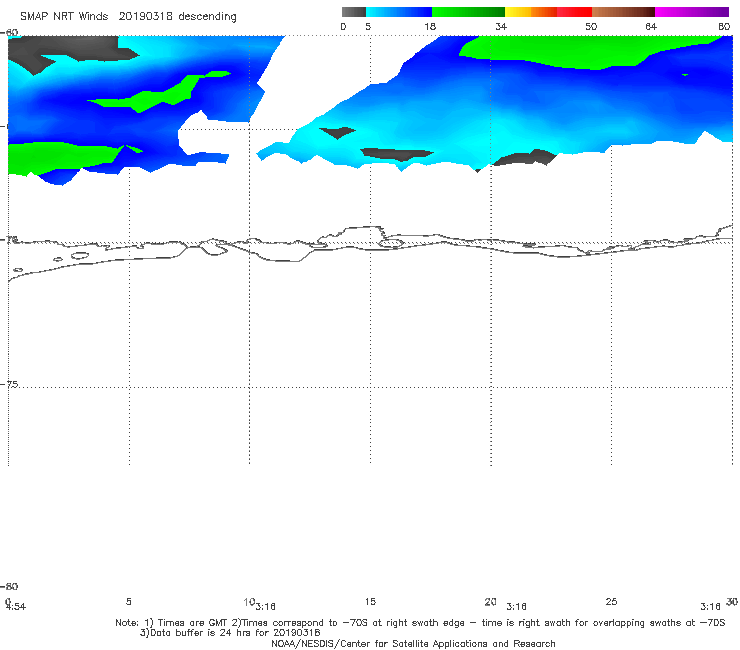This screenshot has height=650, width=740.
Task: Select the gray segment of the wind color bar
Action: pyautogui.click(x=354, y=12)
